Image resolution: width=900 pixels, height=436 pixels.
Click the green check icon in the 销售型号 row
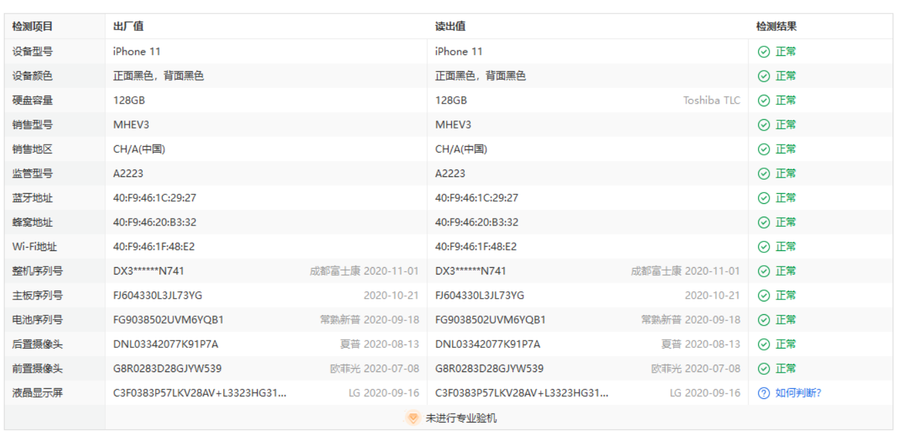click(763, 124)
